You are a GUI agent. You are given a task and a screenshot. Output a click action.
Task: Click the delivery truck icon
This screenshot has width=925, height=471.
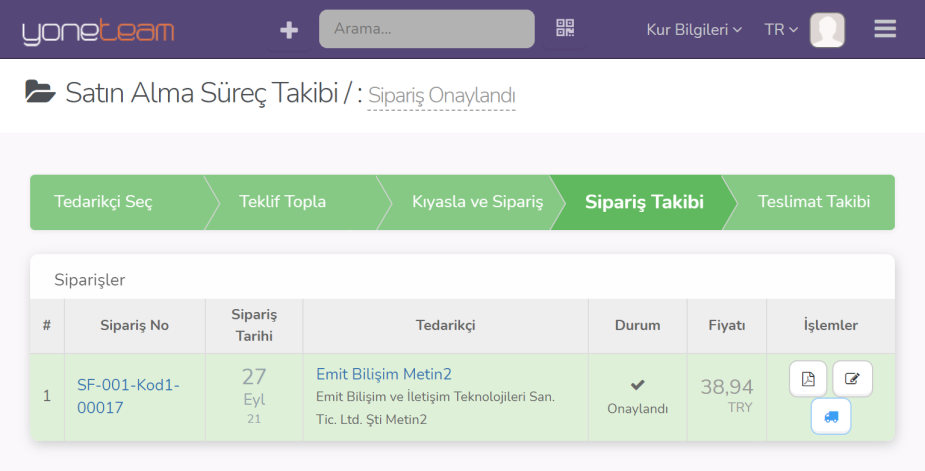[x=831, y=416]
